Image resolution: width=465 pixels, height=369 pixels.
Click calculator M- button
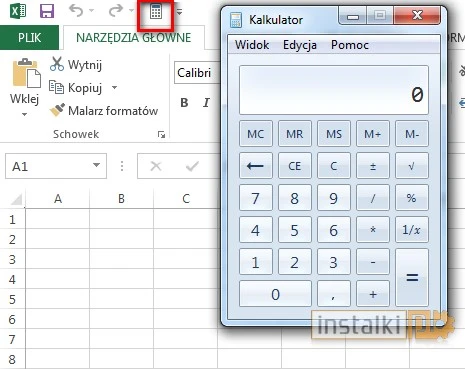pyautogui.click(x=412, y=134)
